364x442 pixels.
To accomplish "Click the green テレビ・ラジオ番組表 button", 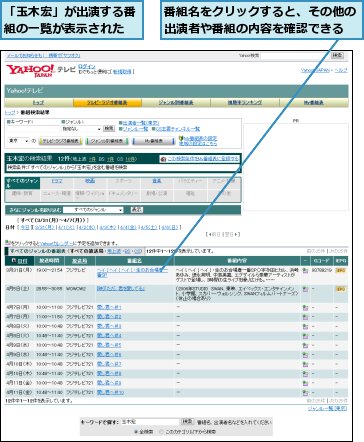I will pos(60,141).
